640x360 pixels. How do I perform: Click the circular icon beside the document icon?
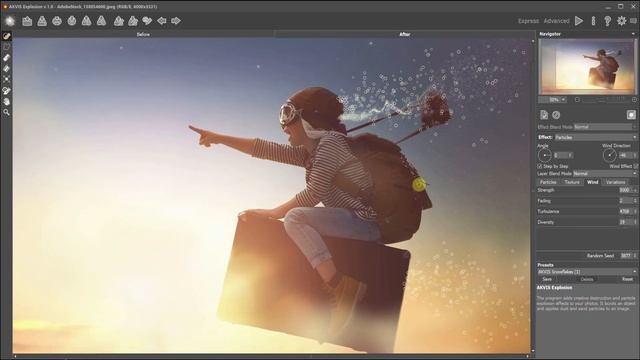556,115
